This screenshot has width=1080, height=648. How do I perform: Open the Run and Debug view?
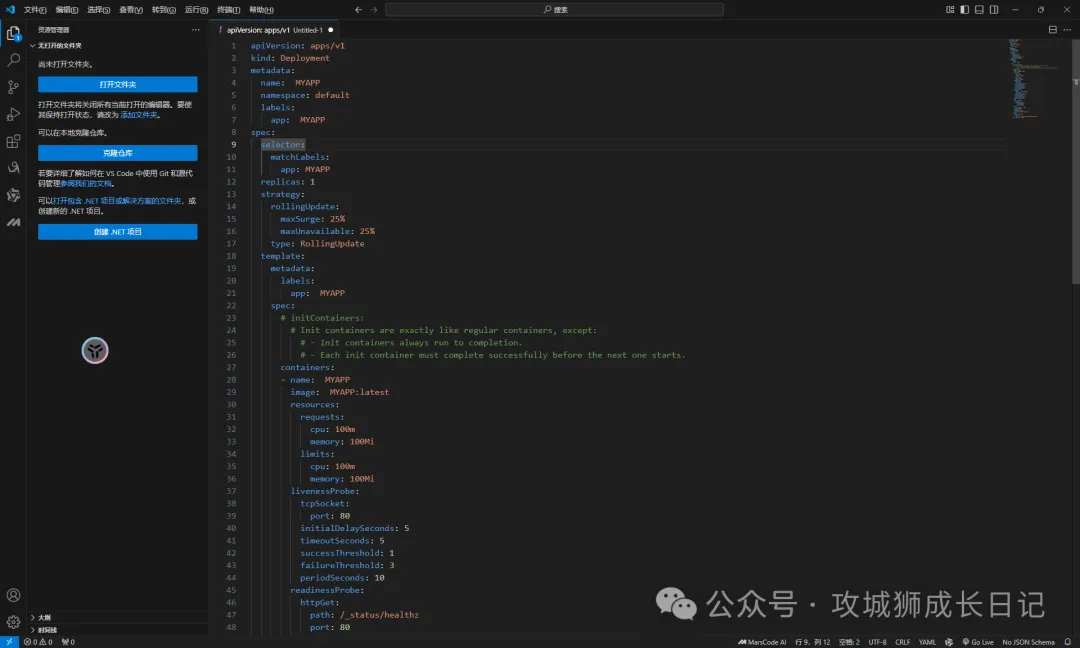tap(13, 114)
